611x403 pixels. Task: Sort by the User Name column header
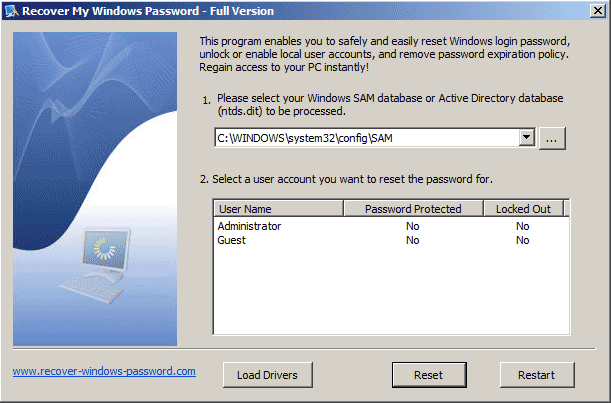(x=277, y=209)
